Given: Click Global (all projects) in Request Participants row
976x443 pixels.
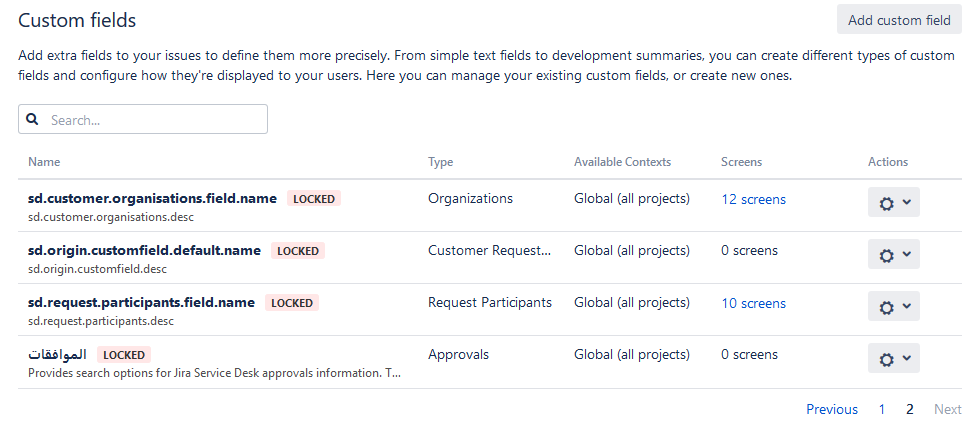Looking at the screenshot, I should [x=632, y=302].
